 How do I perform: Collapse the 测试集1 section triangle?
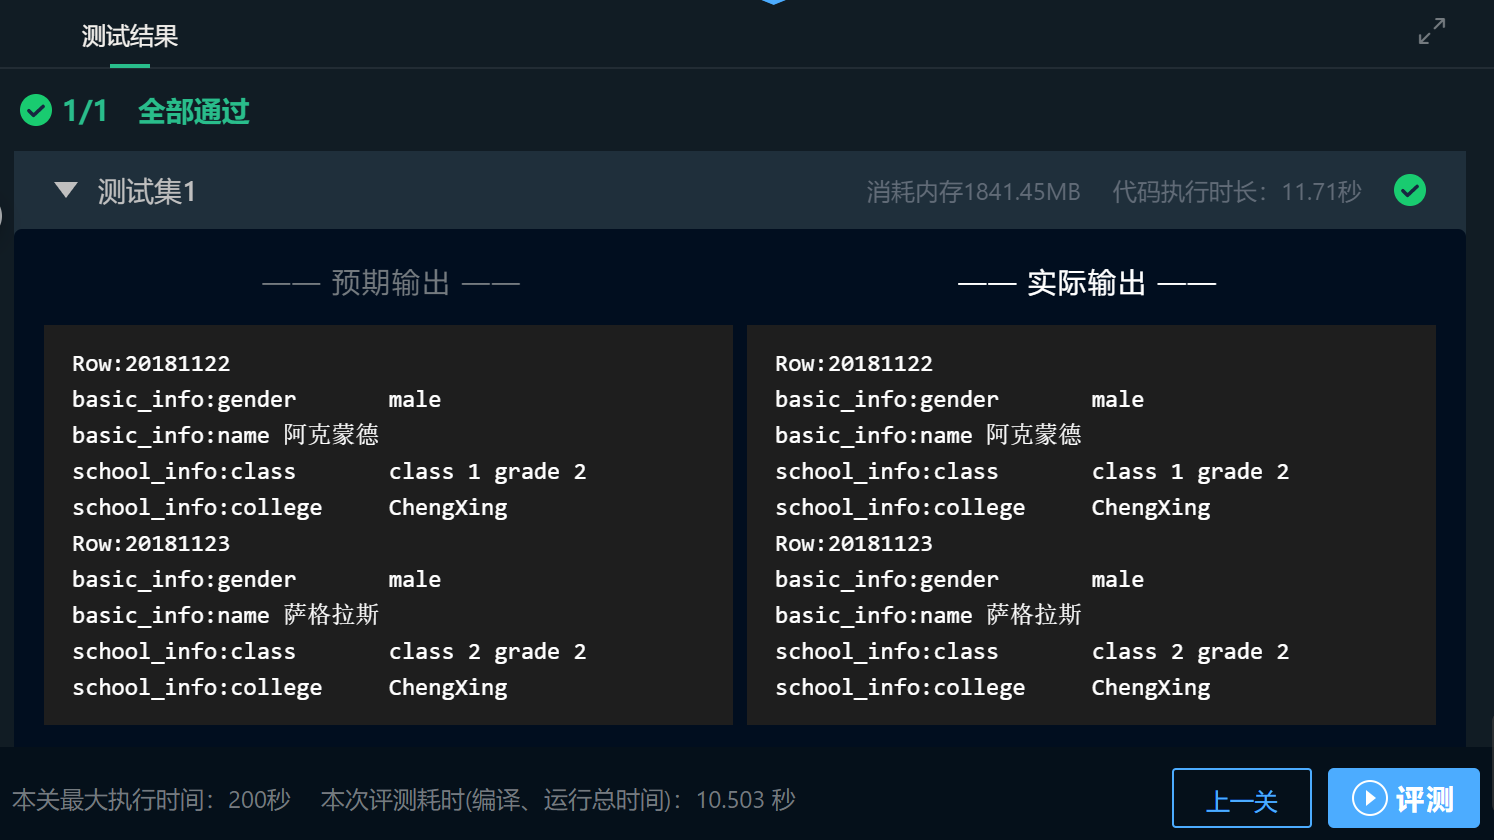point(66,190)
